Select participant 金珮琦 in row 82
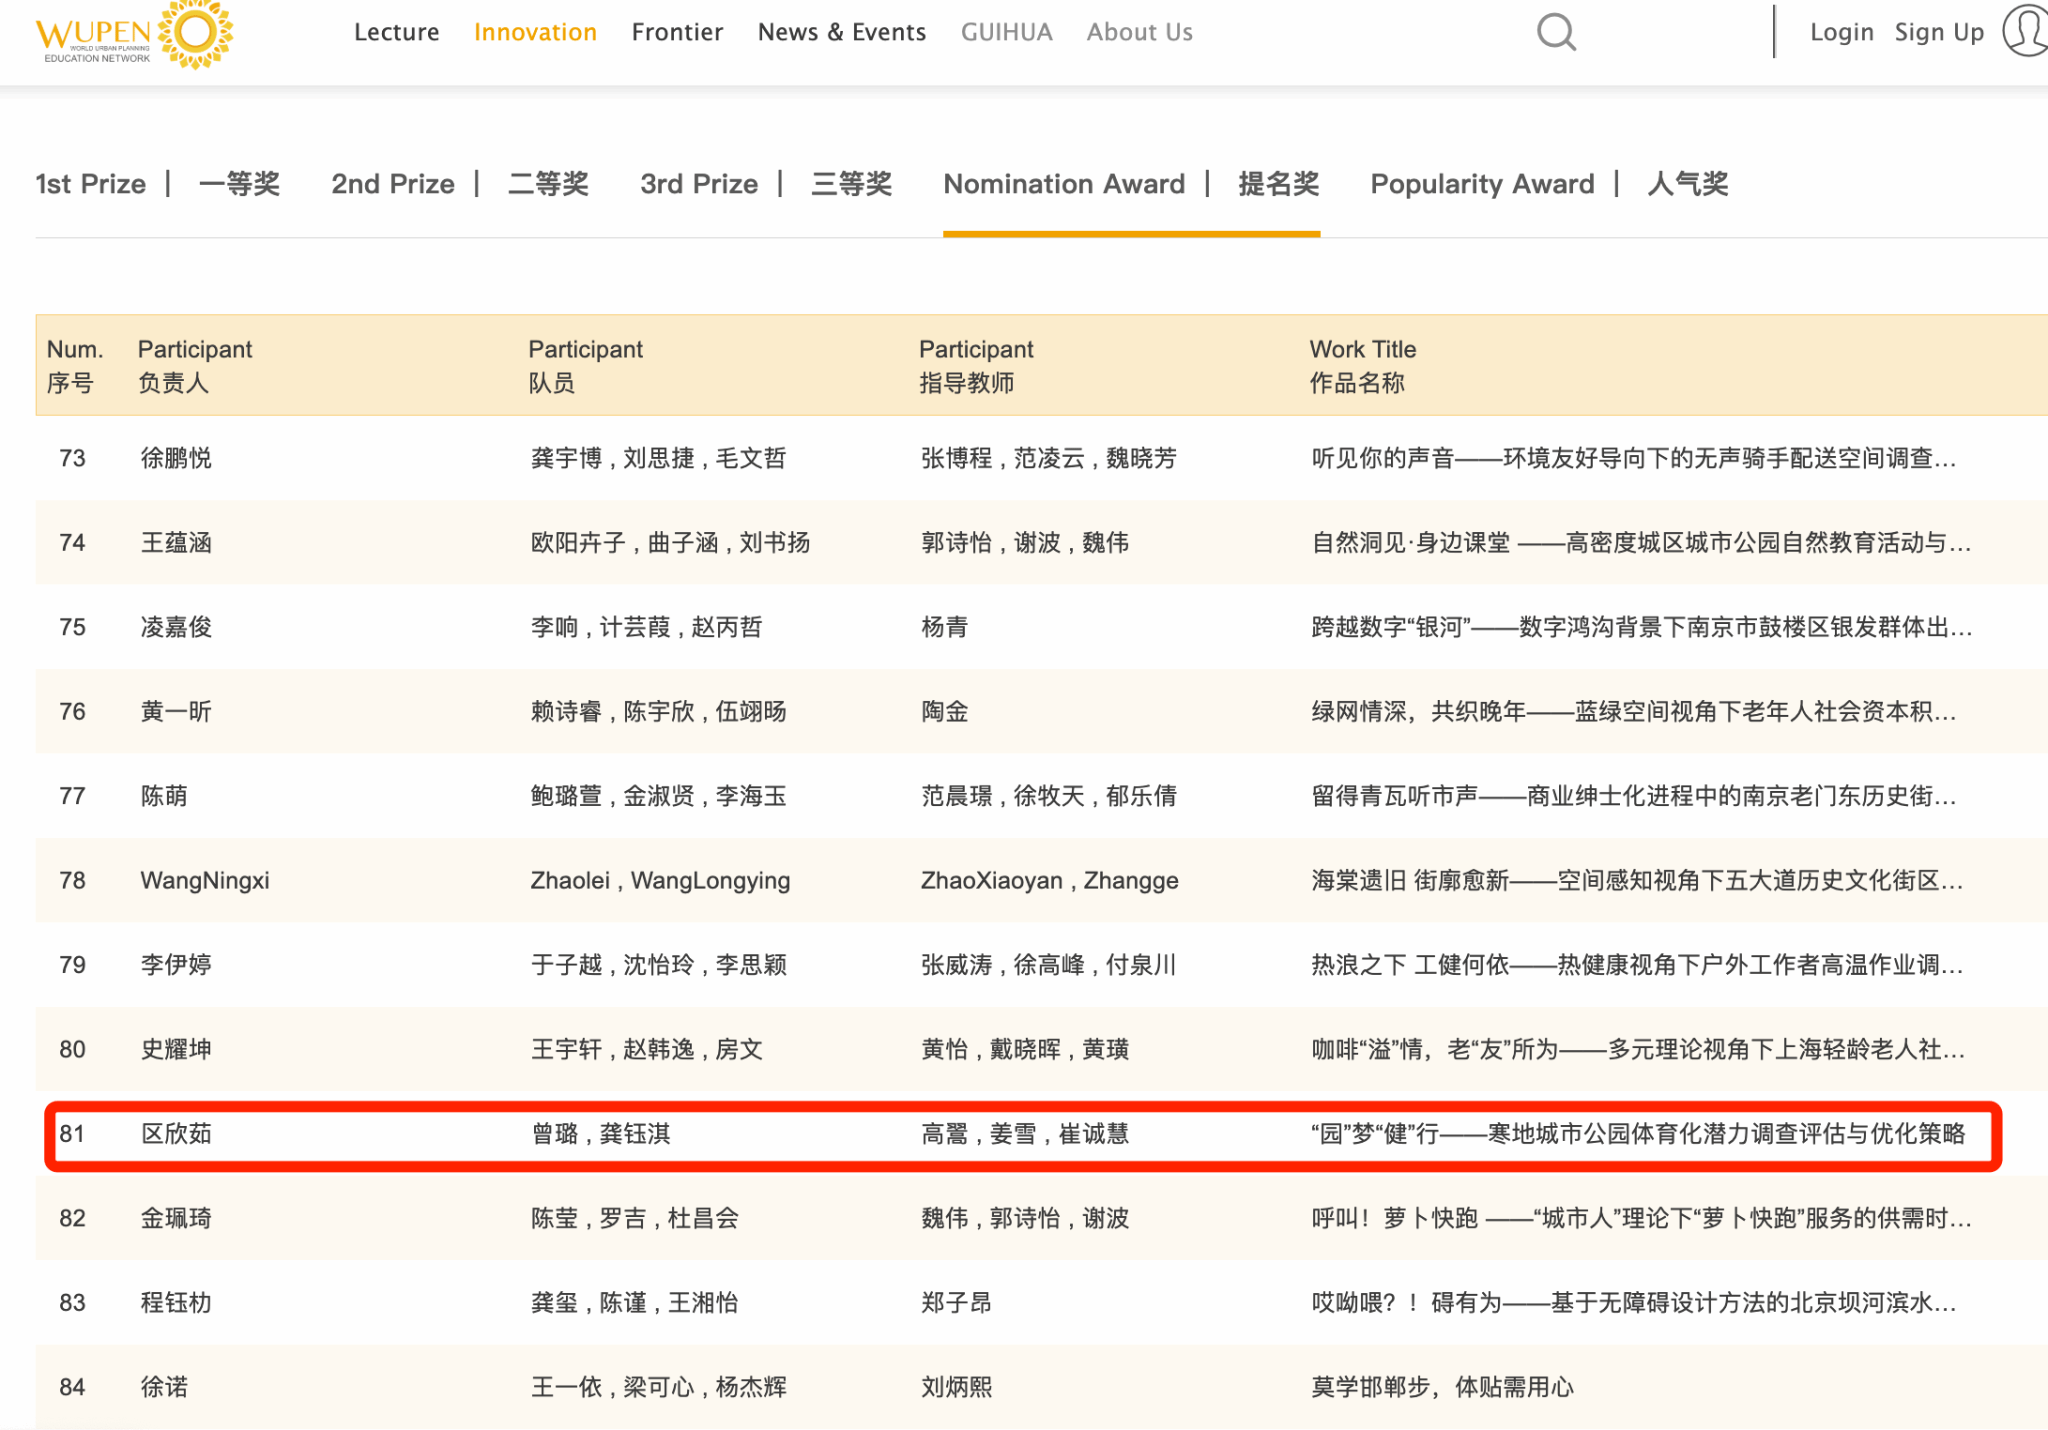The width and height of the screenshot is (2048, 1430). (176, 1219)
